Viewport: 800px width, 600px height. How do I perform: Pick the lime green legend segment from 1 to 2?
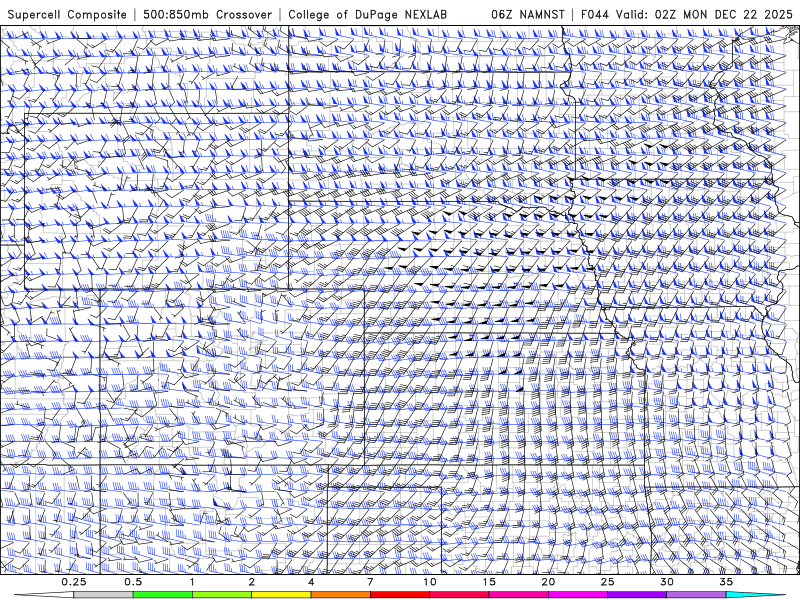coord(222,595)
